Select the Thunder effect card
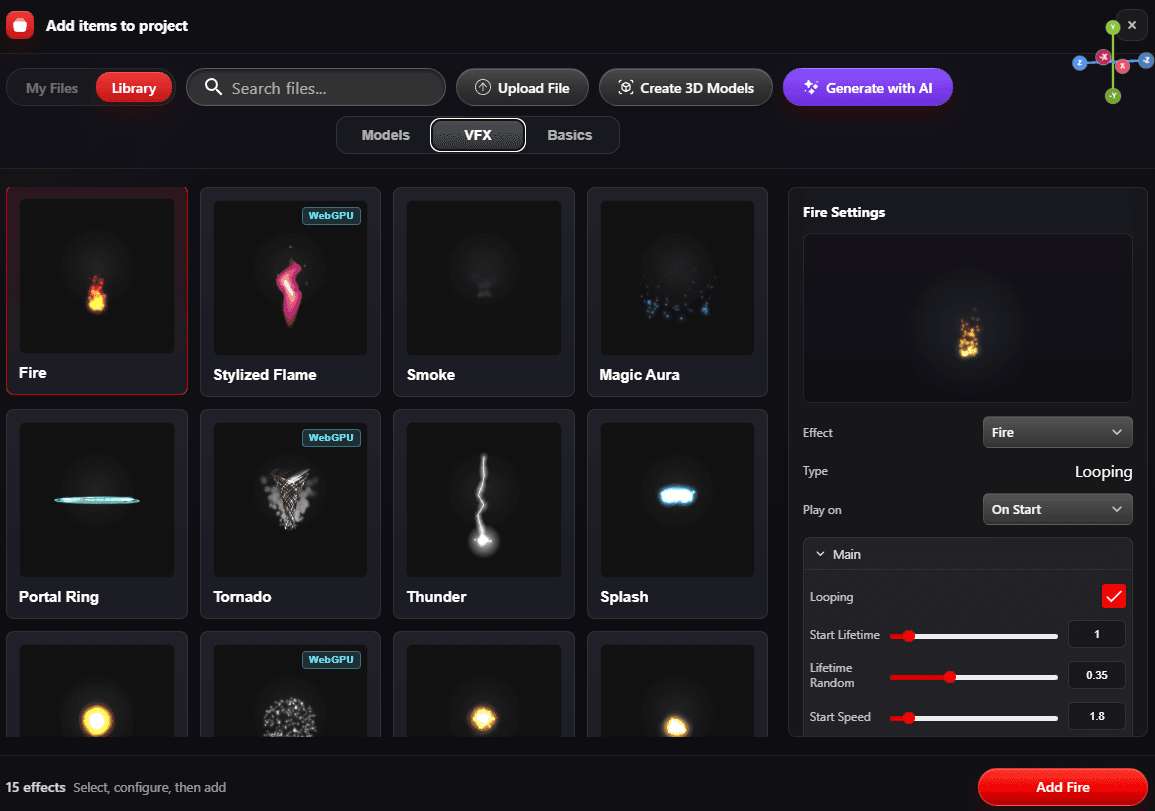 click(x=484, y=514)
